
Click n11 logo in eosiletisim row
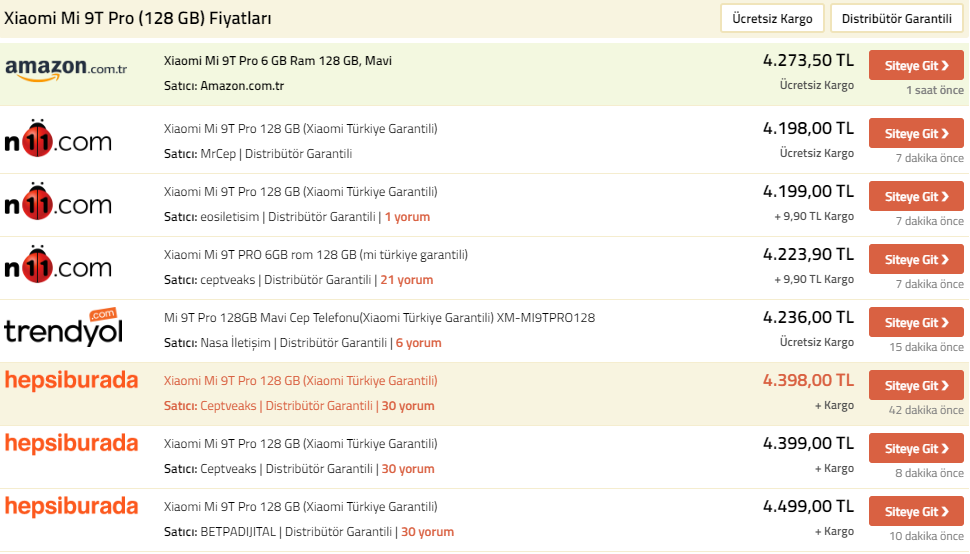(58, 202)
